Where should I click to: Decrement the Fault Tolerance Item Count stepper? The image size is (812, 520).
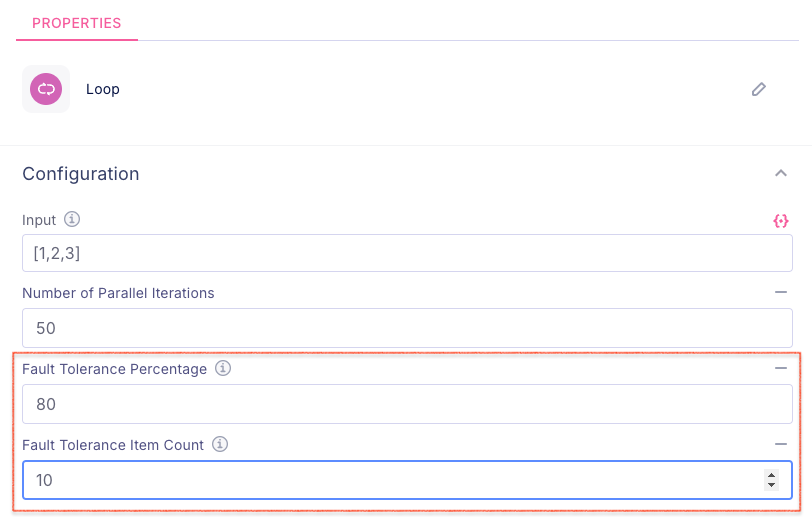pyautogui.click(x=771, y=486)
